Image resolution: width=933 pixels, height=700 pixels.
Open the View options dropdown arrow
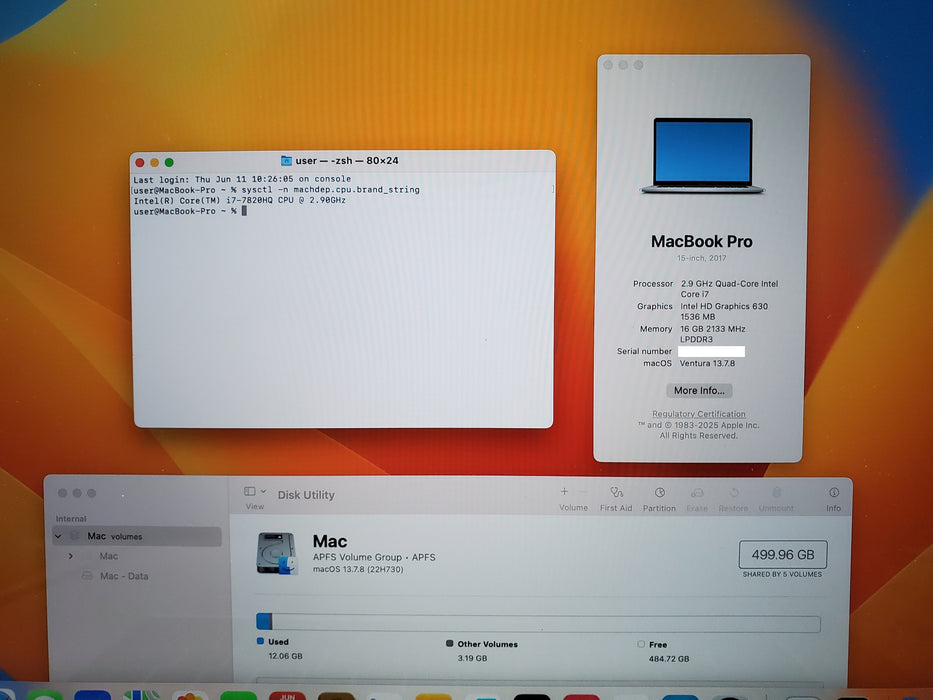pos(263,492)
